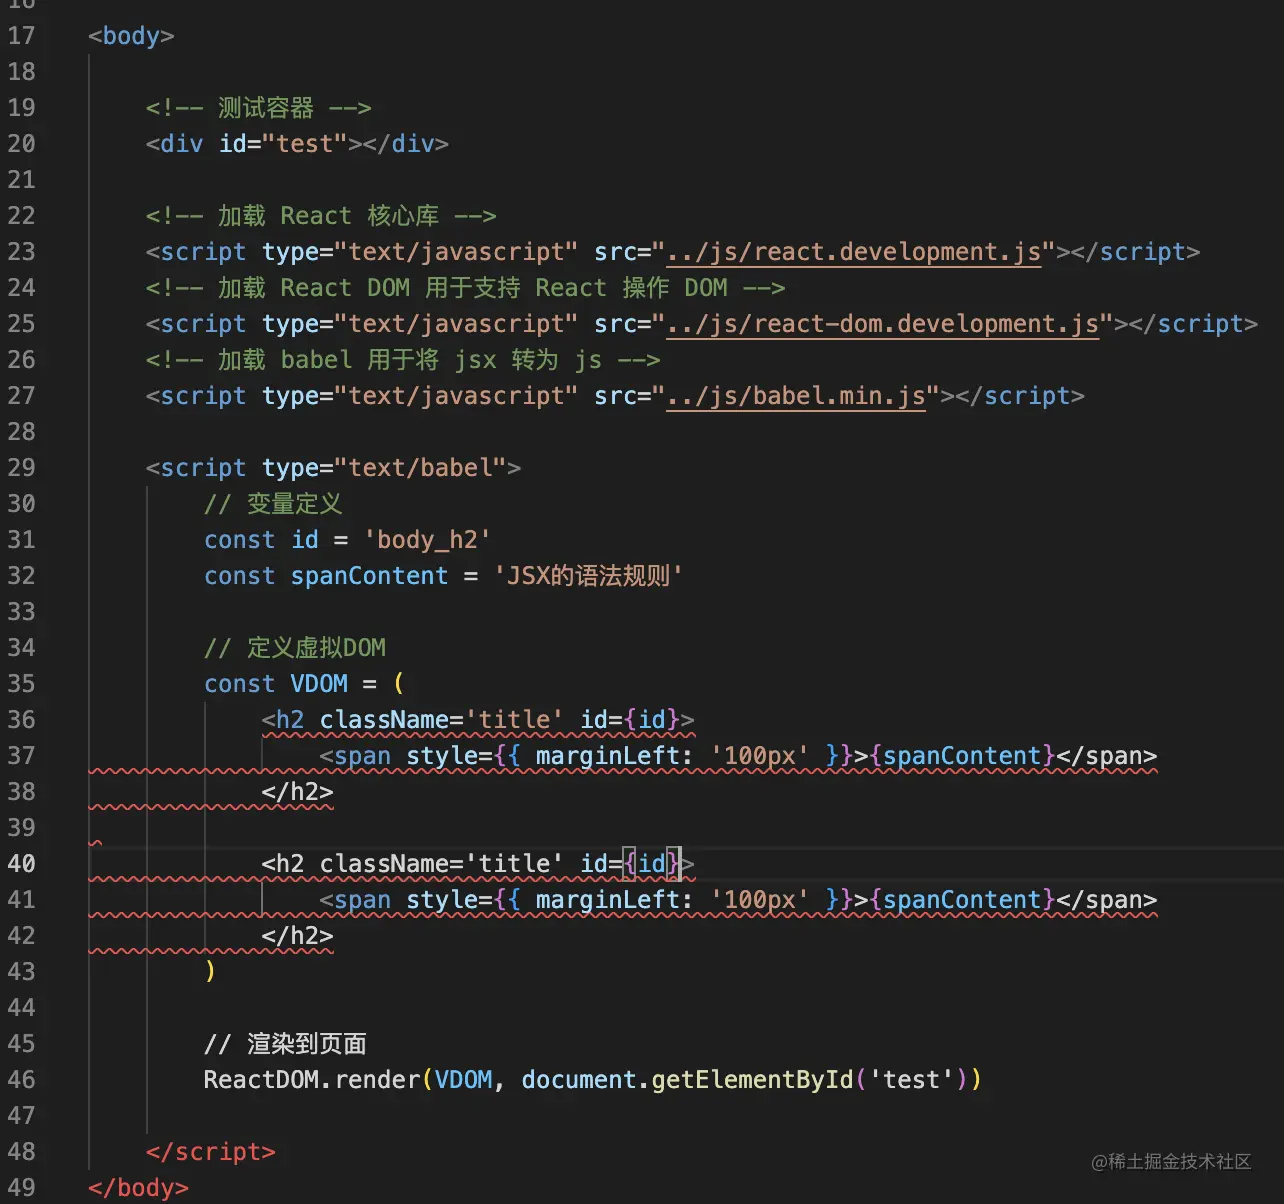Image resolution: width=1284 pixels, height=1204 pixels.
Task: Click the closing script tag on line 48
Action: click(210, 1152)
